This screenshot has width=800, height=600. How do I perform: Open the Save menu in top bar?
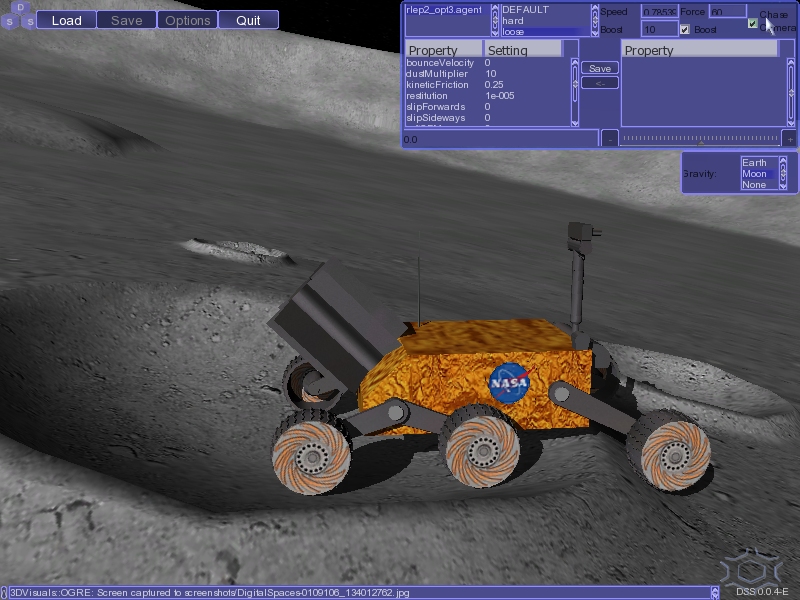click(127, 20)
